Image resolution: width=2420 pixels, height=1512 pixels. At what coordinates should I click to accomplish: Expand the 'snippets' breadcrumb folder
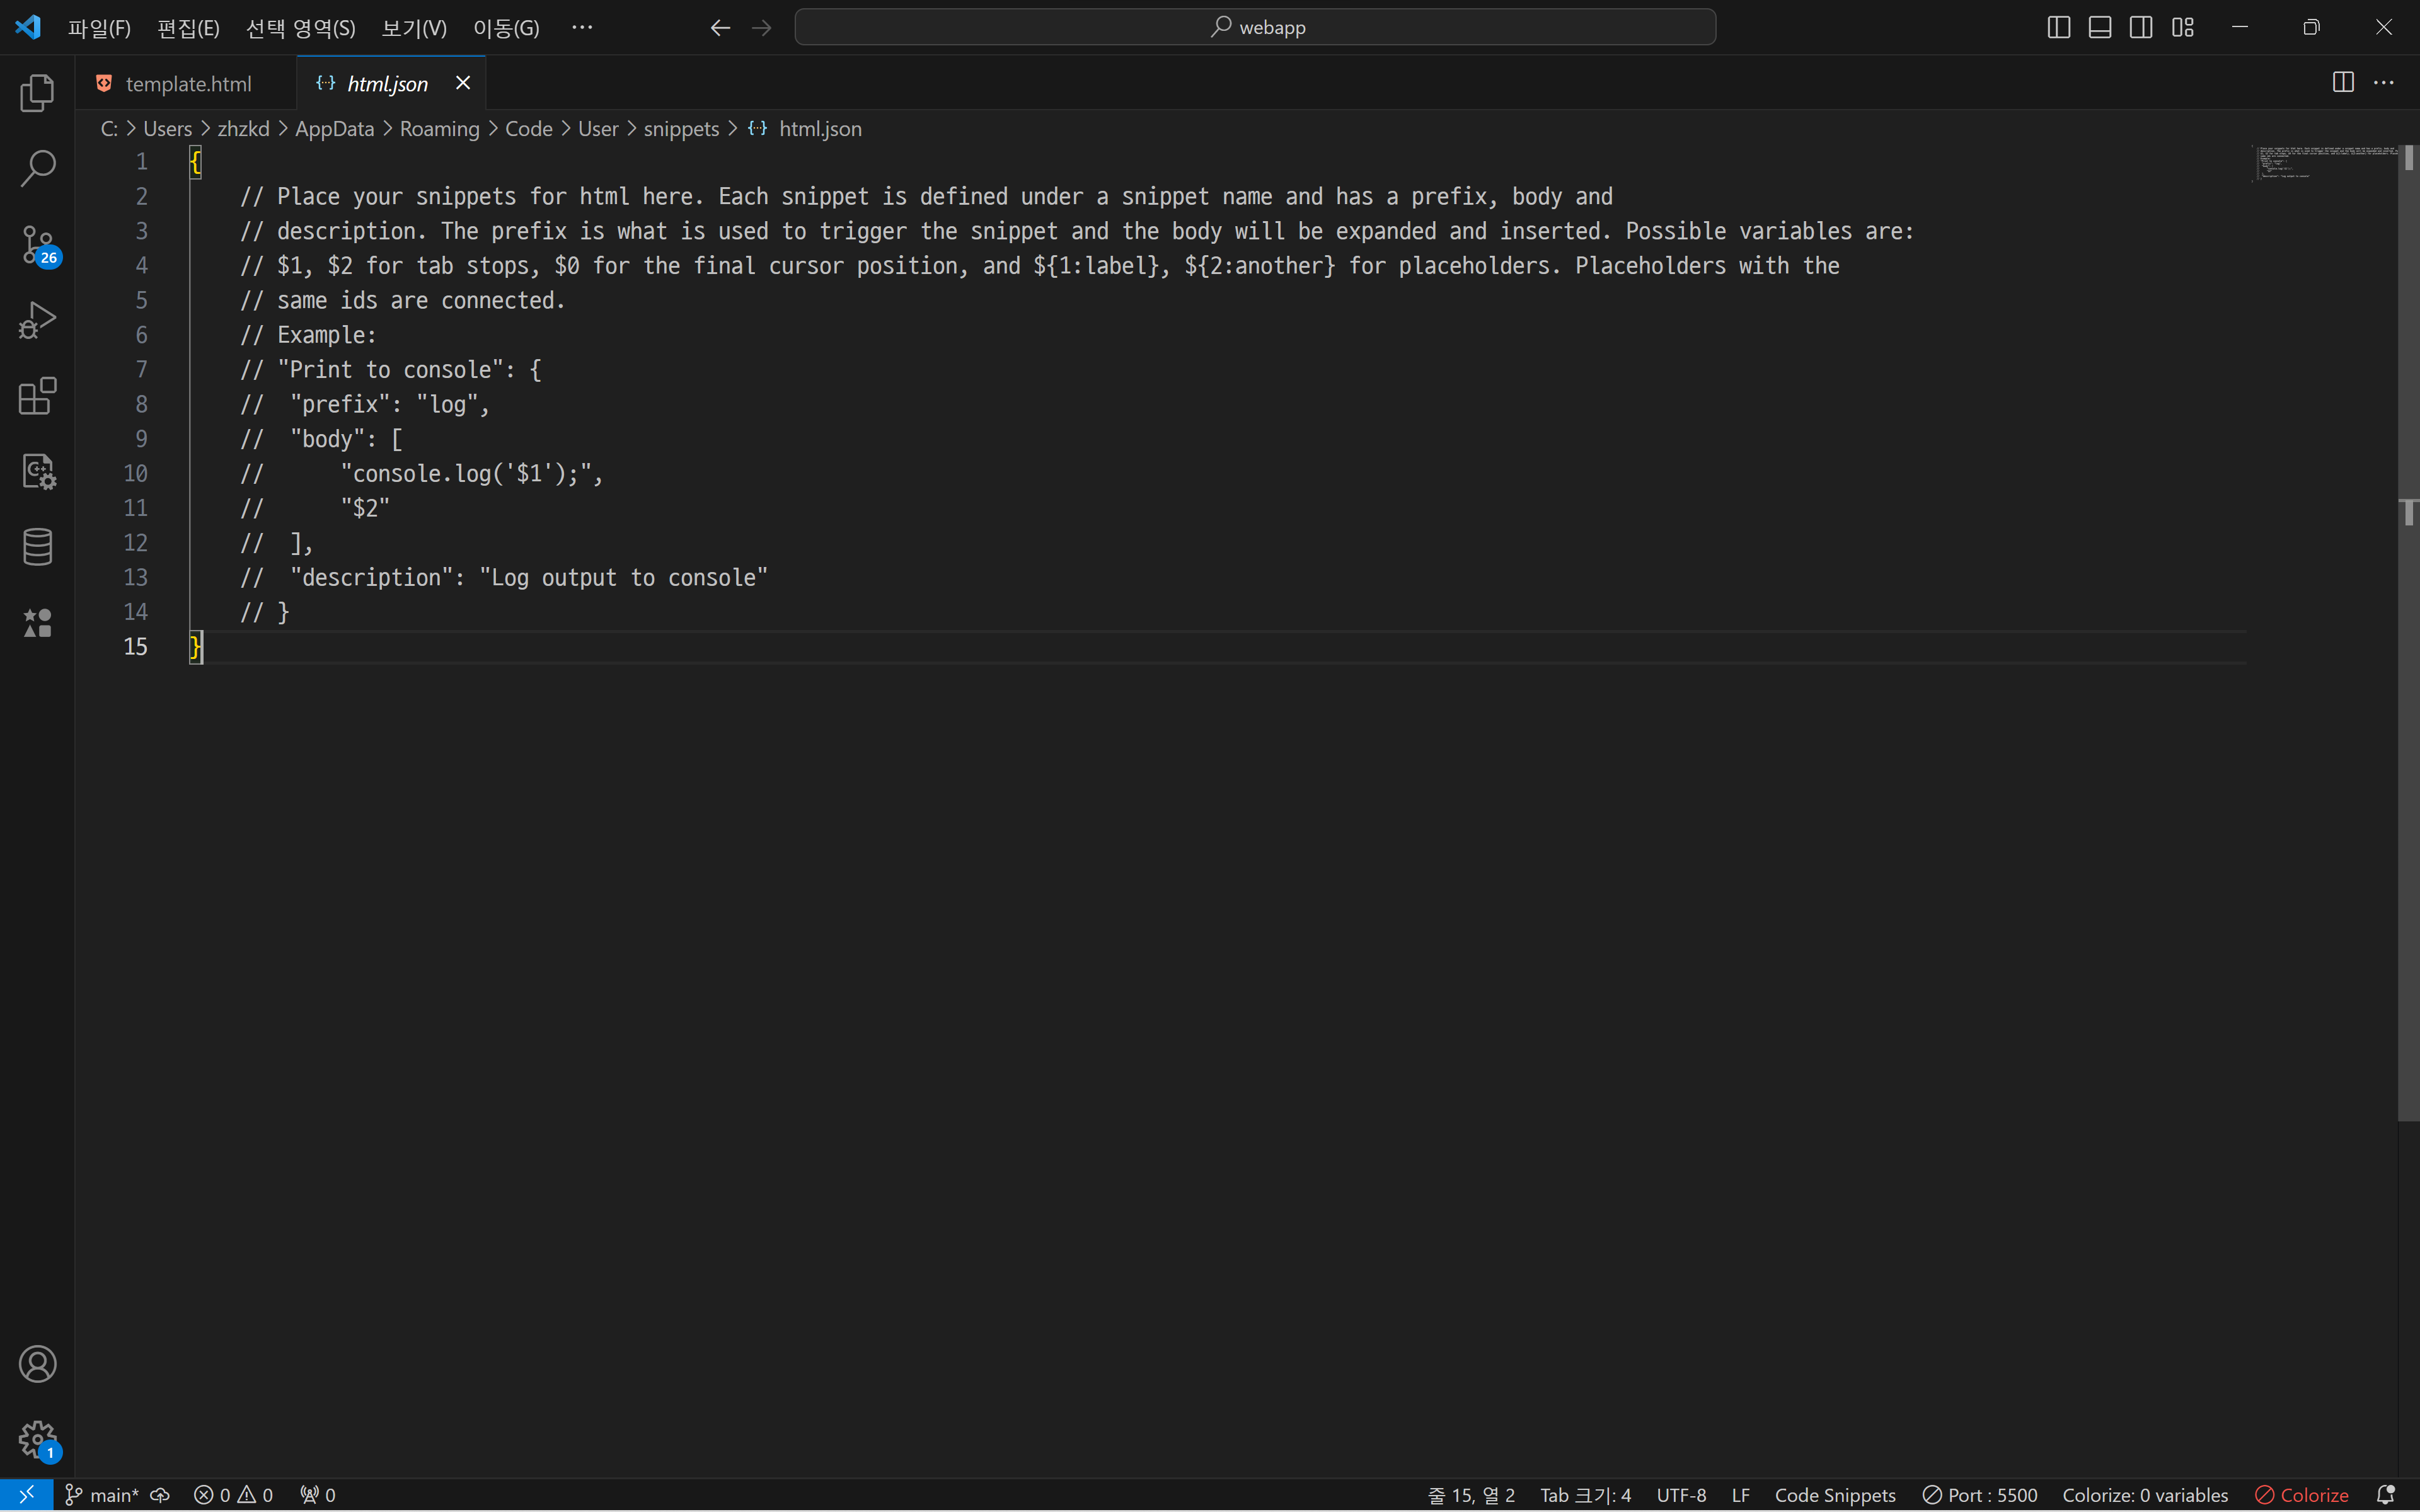coord(681,129)
